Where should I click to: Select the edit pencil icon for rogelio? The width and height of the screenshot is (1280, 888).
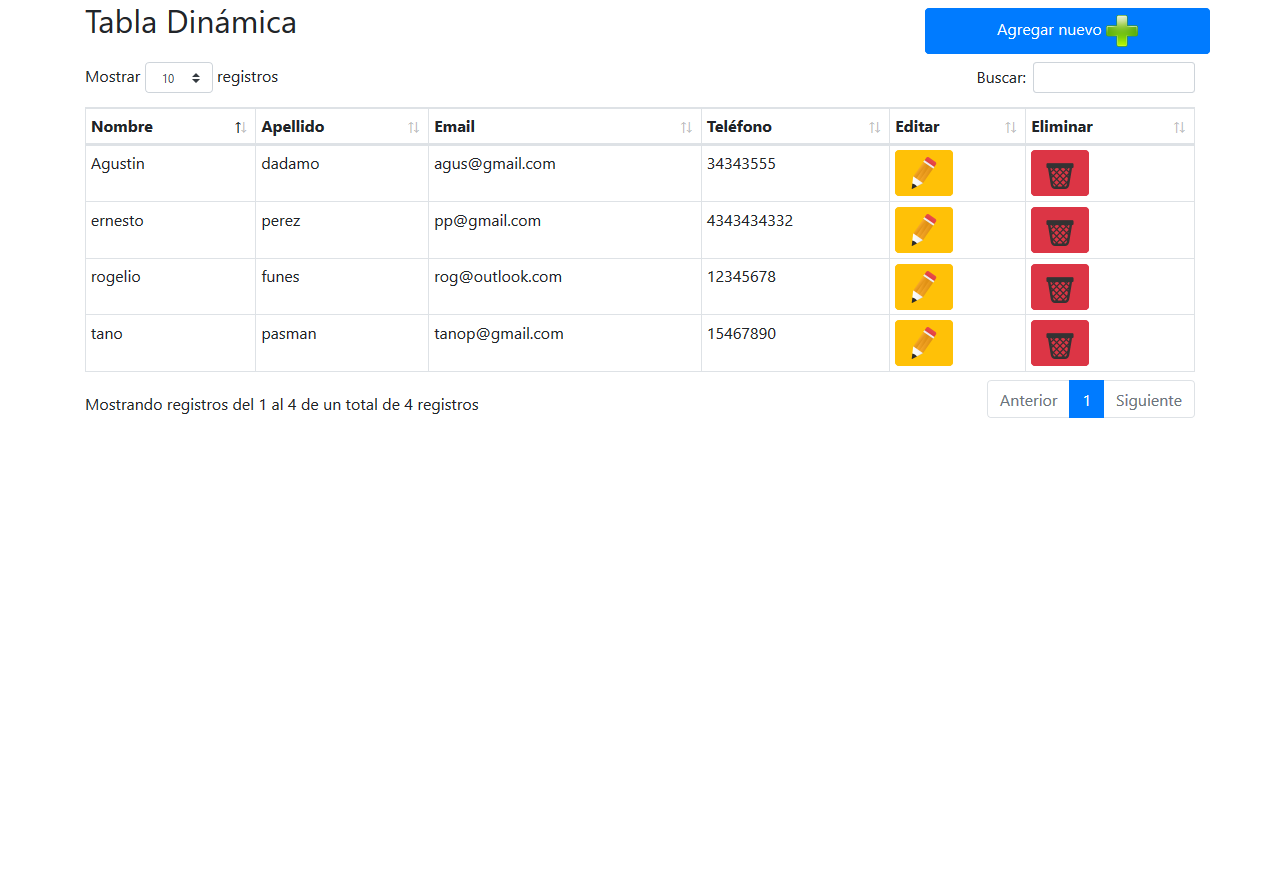[923, 286]
